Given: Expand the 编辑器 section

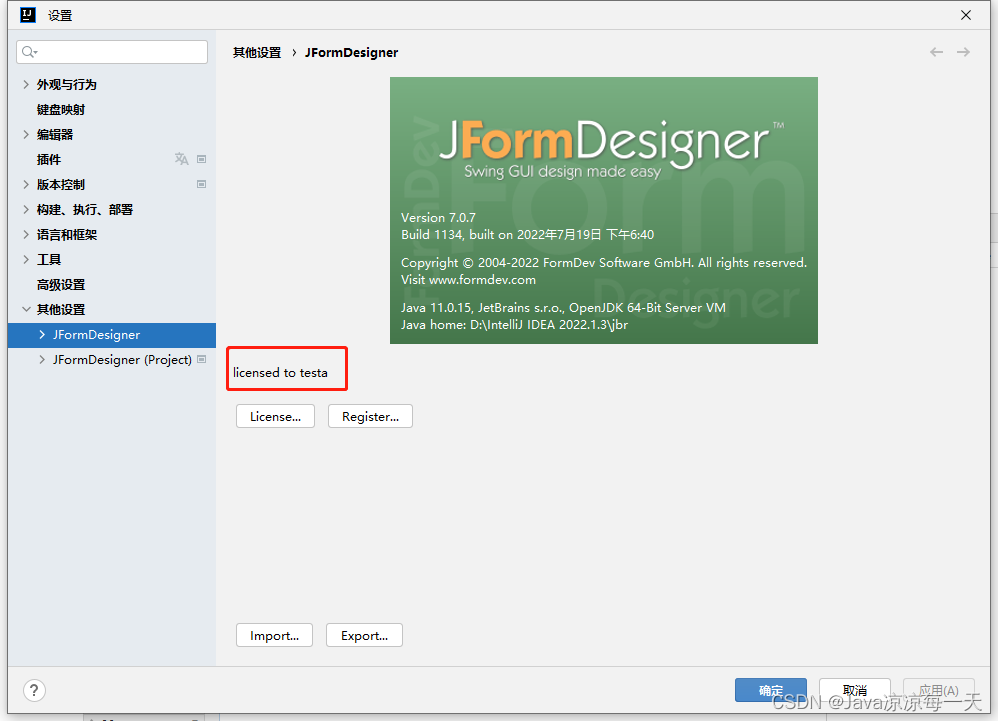Looking at the screenshot, I should pos(26,134).
